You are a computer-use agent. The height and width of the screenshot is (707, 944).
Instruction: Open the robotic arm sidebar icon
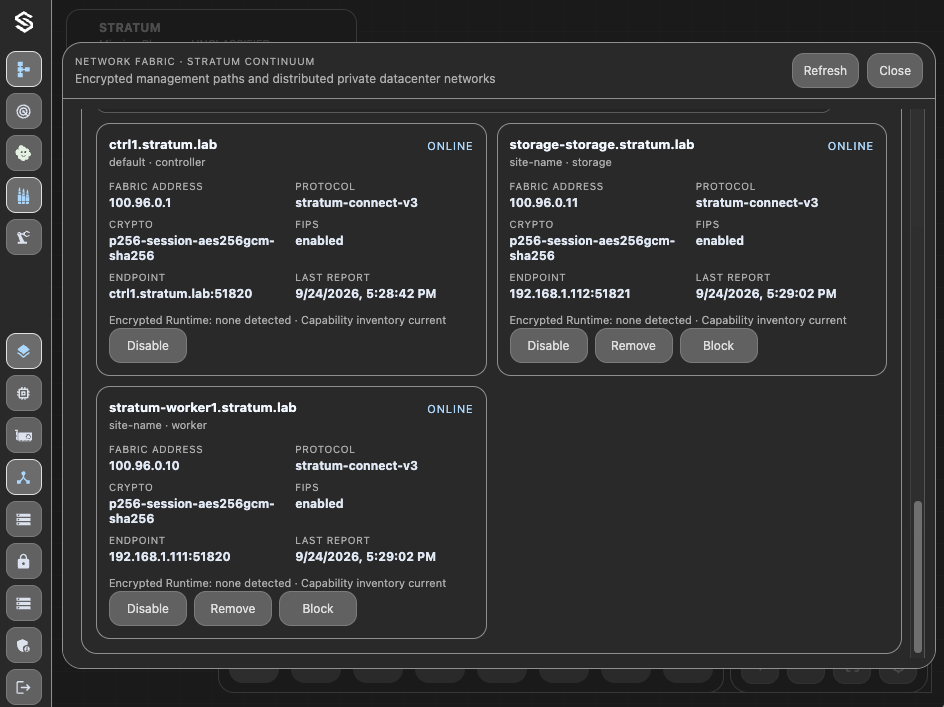pyautogui.click(x=24, y=237)
